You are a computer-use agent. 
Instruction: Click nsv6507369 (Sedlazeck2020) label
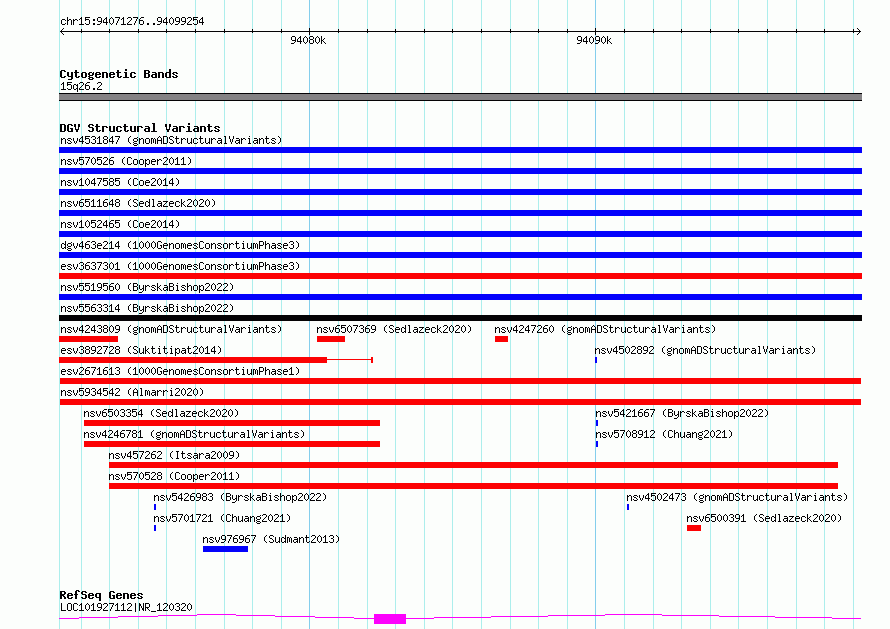(394, 329)
